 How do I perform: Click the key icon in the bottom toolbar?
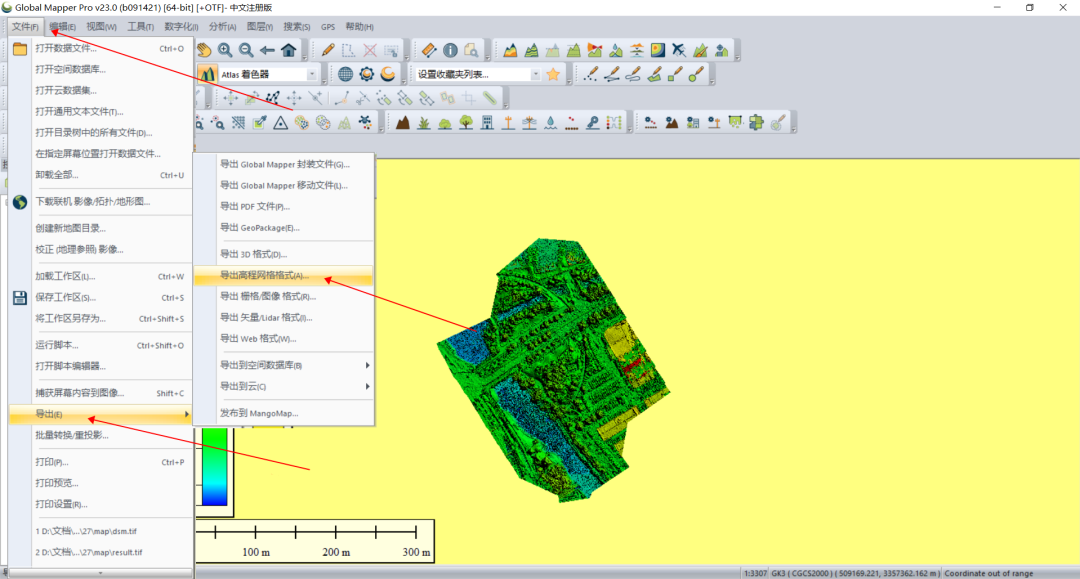coord(593,123)
